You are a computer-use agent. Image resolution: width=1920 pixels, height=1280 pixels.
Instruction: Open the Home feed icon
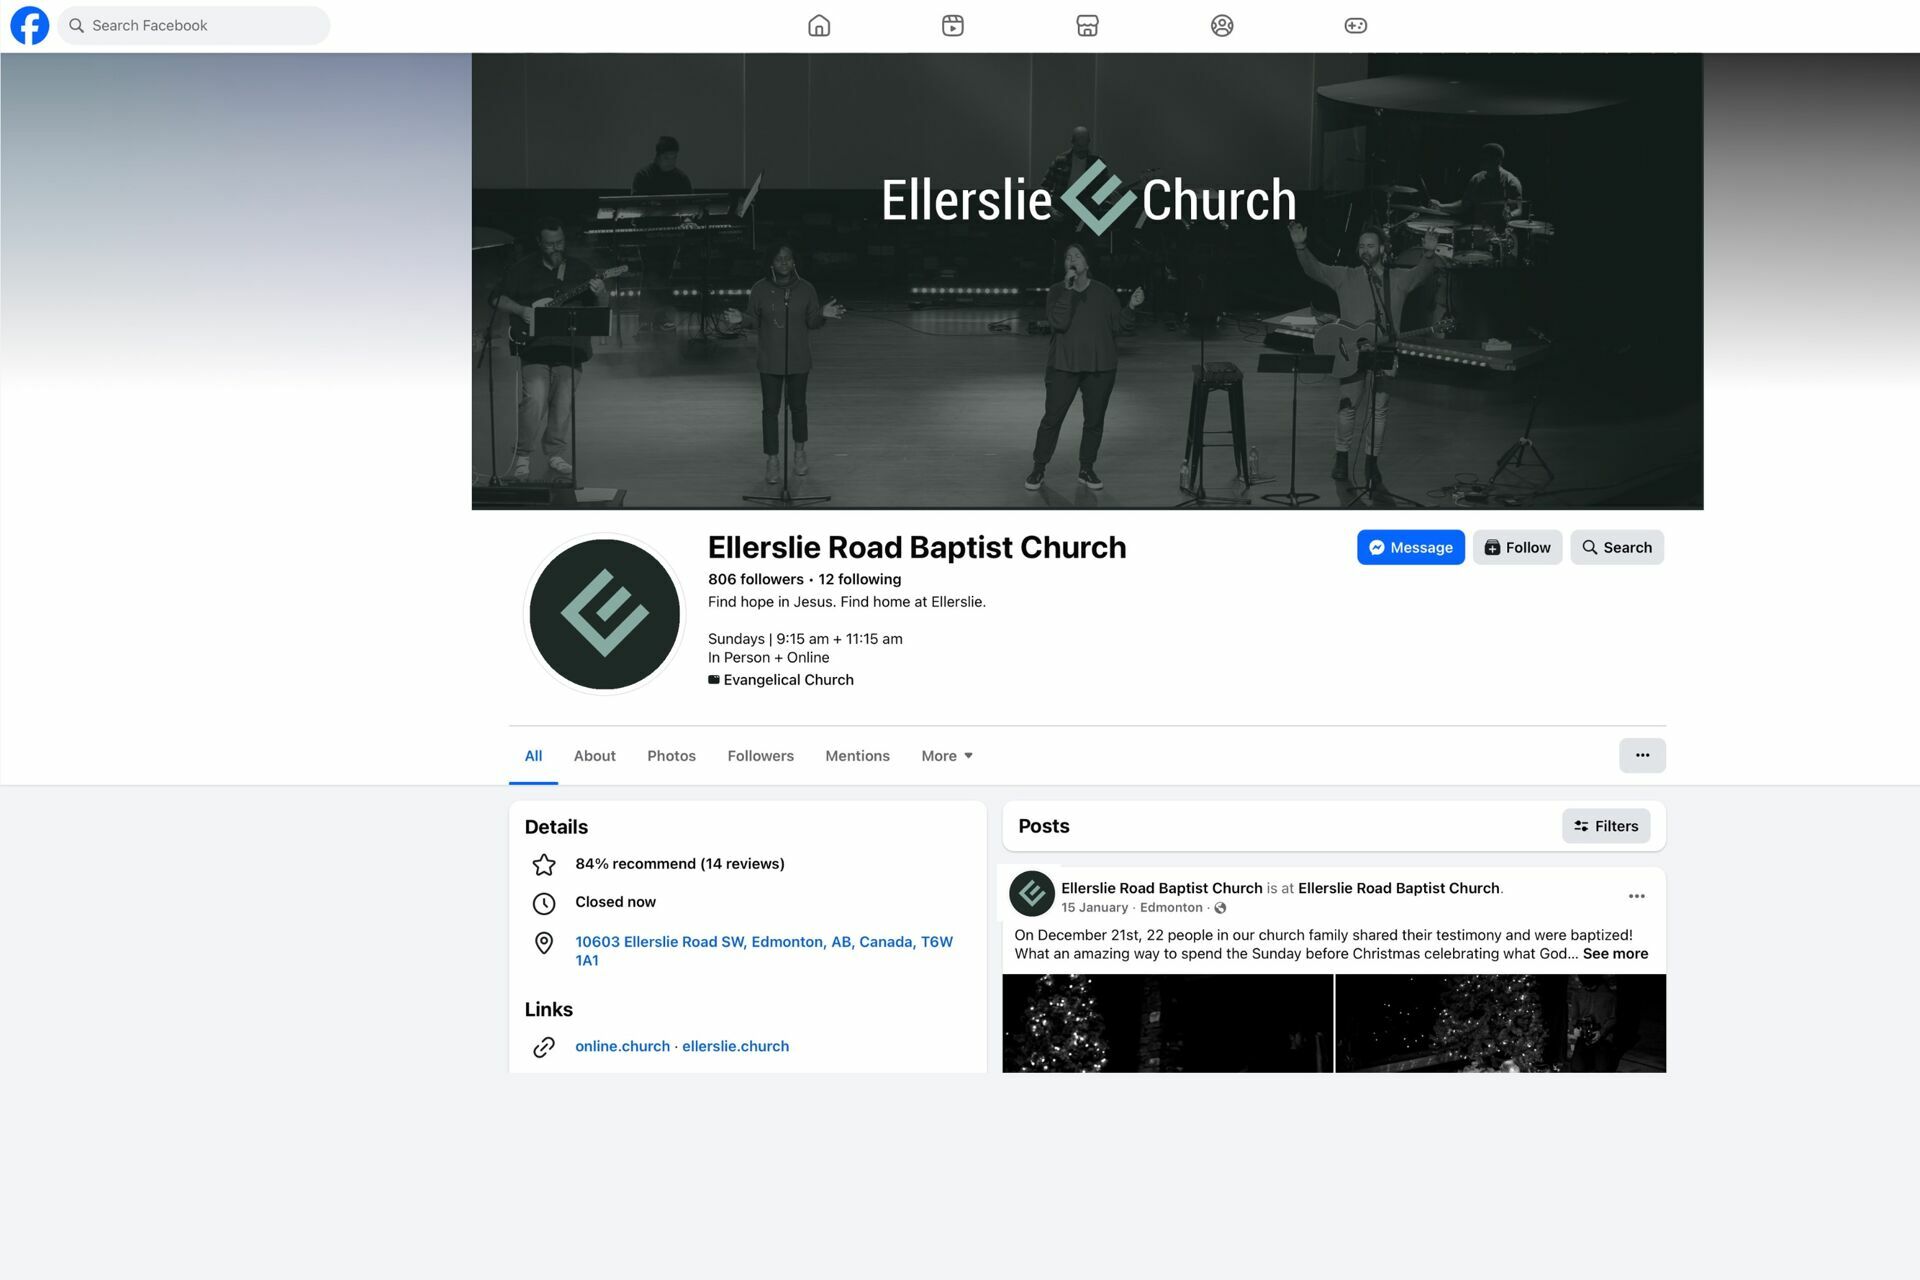click(819, 26)
